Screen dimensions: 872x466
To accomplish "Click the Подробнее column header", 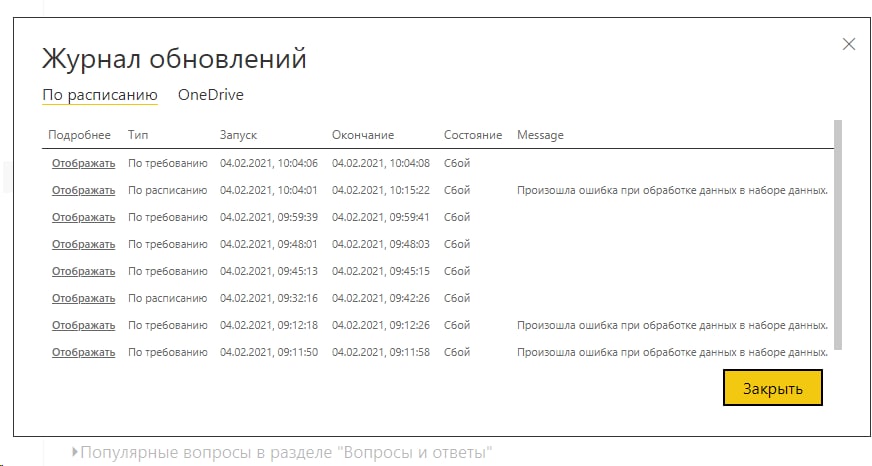I will (80, 135).
